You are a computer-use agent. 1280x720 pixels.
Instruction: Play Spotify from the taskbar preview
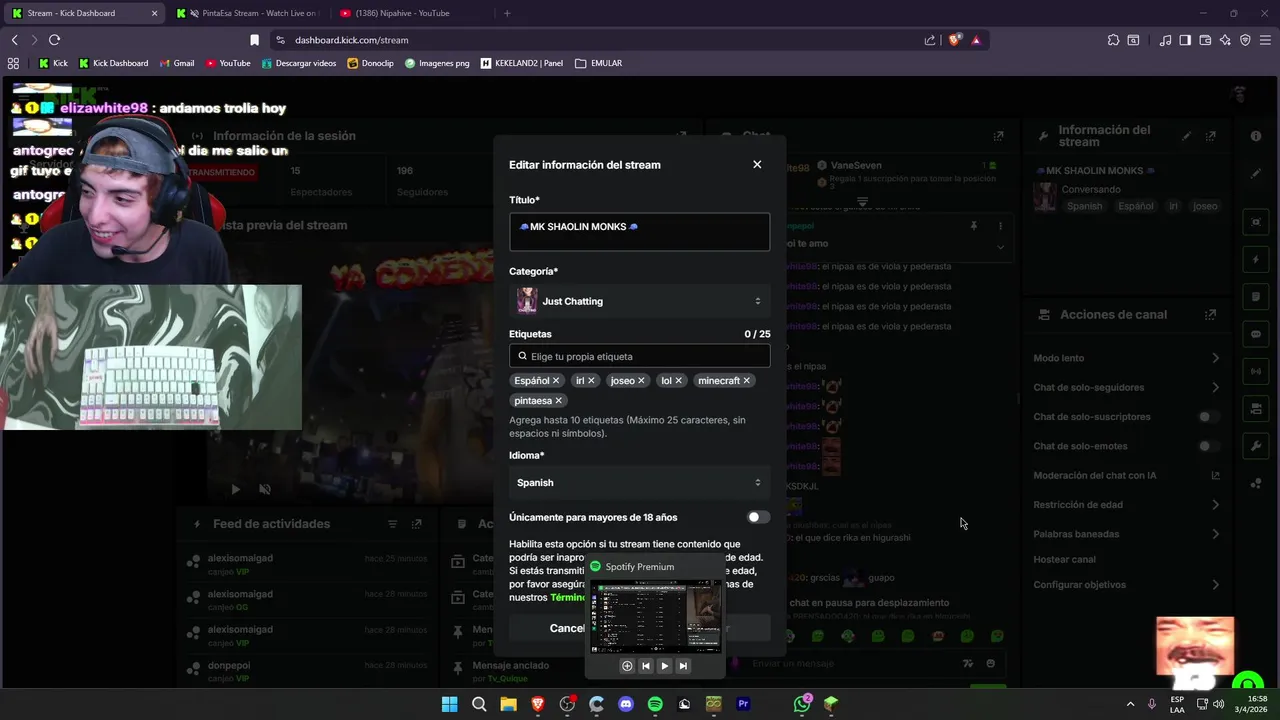point(664,666)
